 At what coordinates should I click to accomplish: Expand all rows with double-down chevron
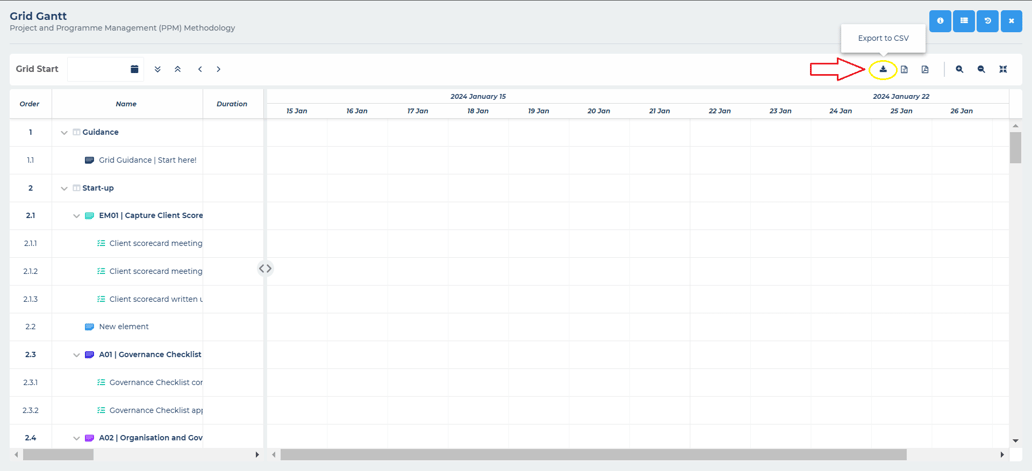[x=157, y=69]
